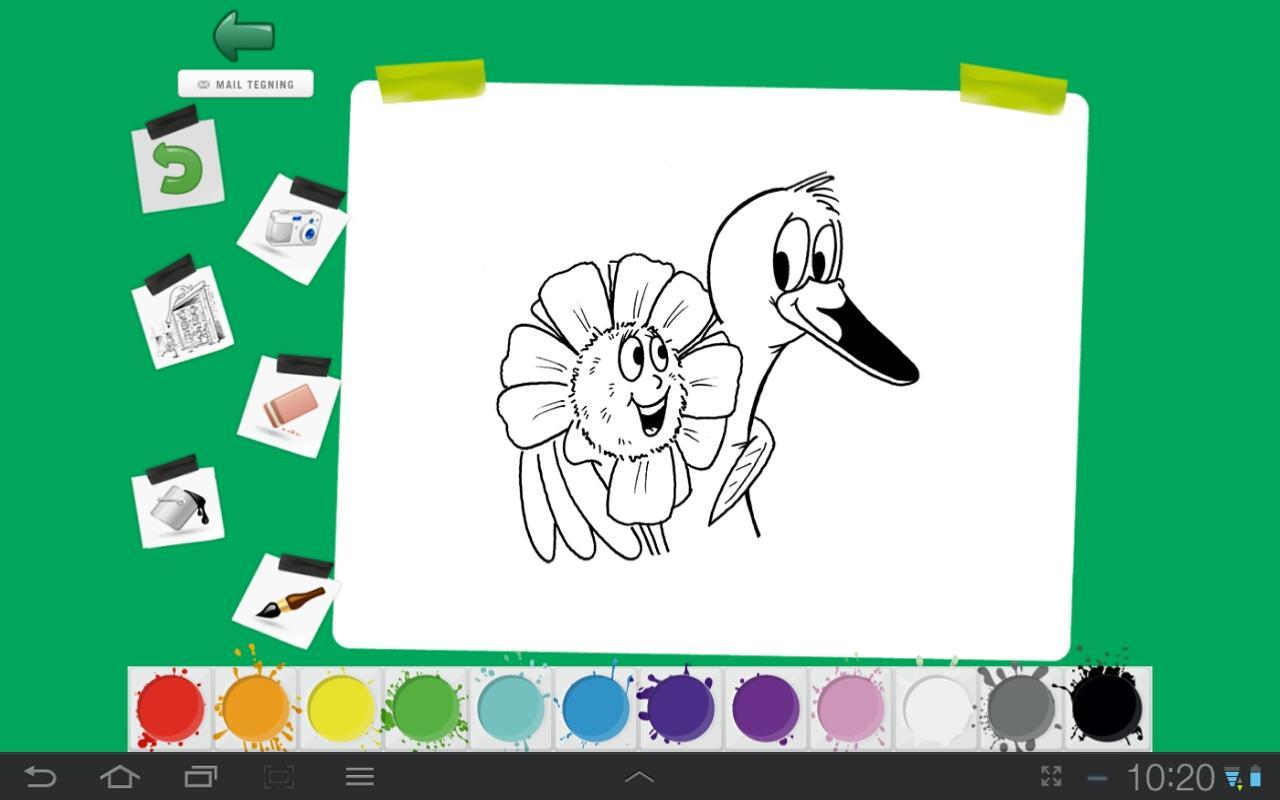Image resolution: width=1280 pixels, height=800 pixels.
Task: Tap the Android home button
Action: (x=120, y=776)
